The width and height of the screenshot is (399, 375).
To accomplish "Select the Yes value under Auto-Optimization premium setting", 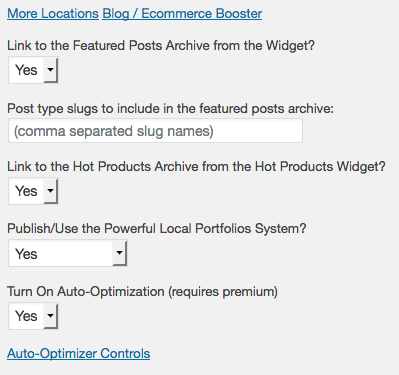I will 26,316.
